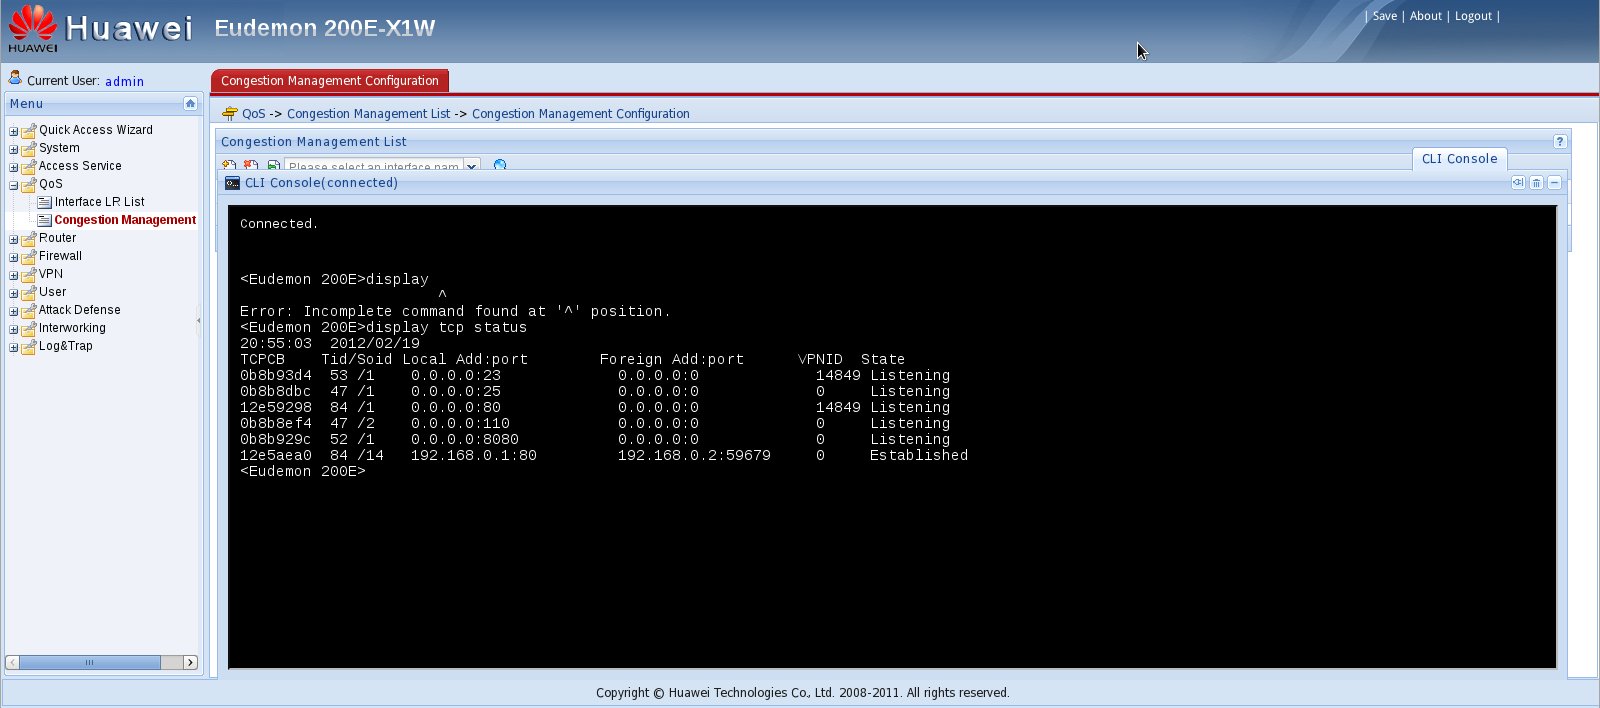Select the CLI Console tab
Screen dimensions: 1600x708
[1459, 159]
